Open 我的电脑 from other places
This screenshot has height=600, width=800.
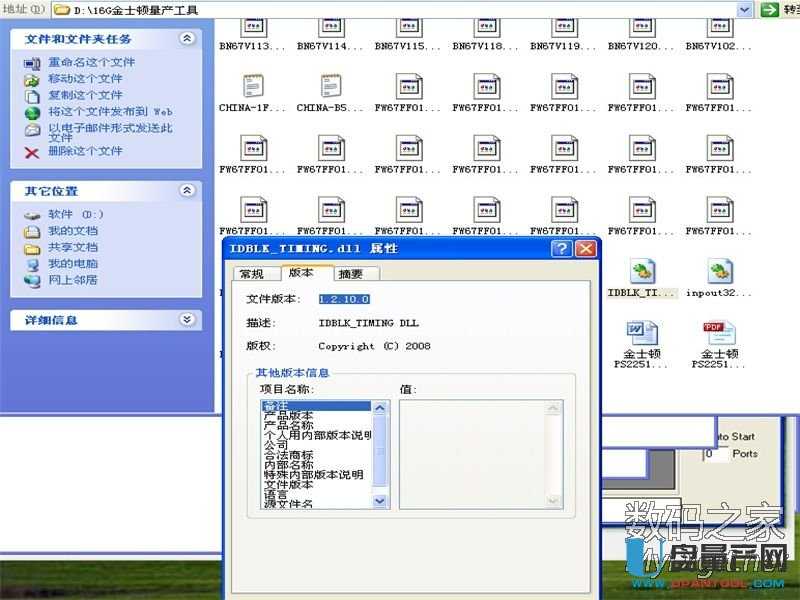(x=73, y=264)
